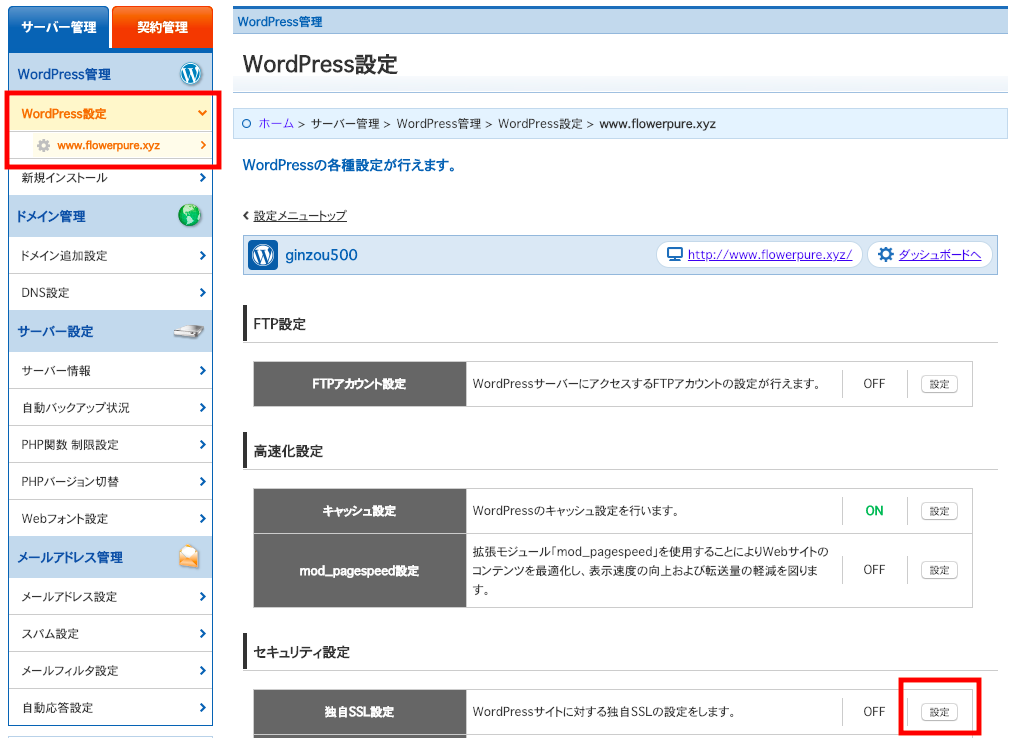1016x738 pixels.
Task: Click 設定 button for FTPアカウント設定
Action: [939, 384]
